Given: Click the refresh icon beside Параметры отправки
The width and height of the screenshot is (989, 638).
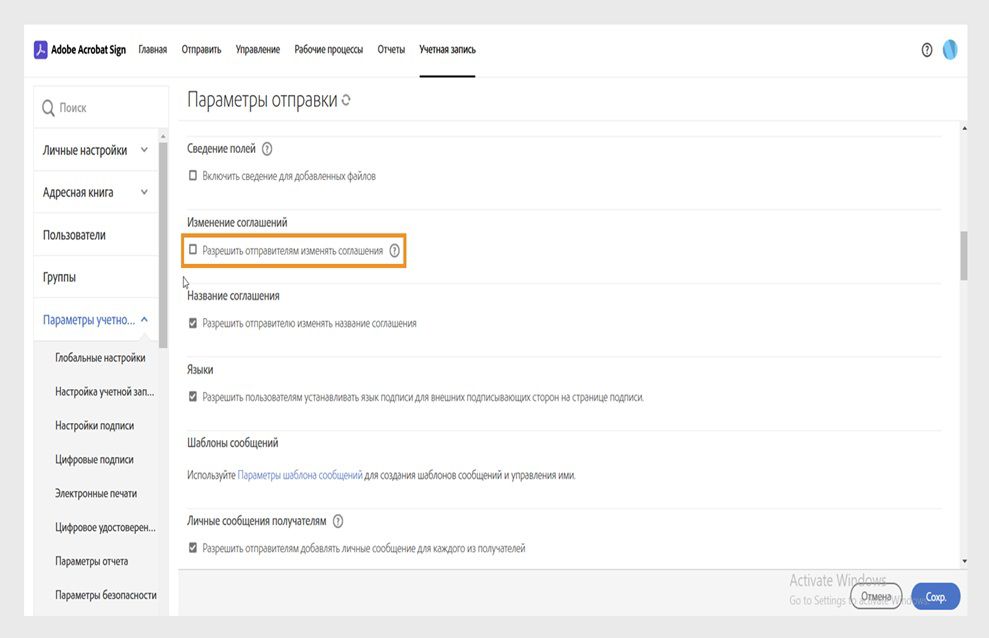Looking at the screenshot, I should [346, 101].
